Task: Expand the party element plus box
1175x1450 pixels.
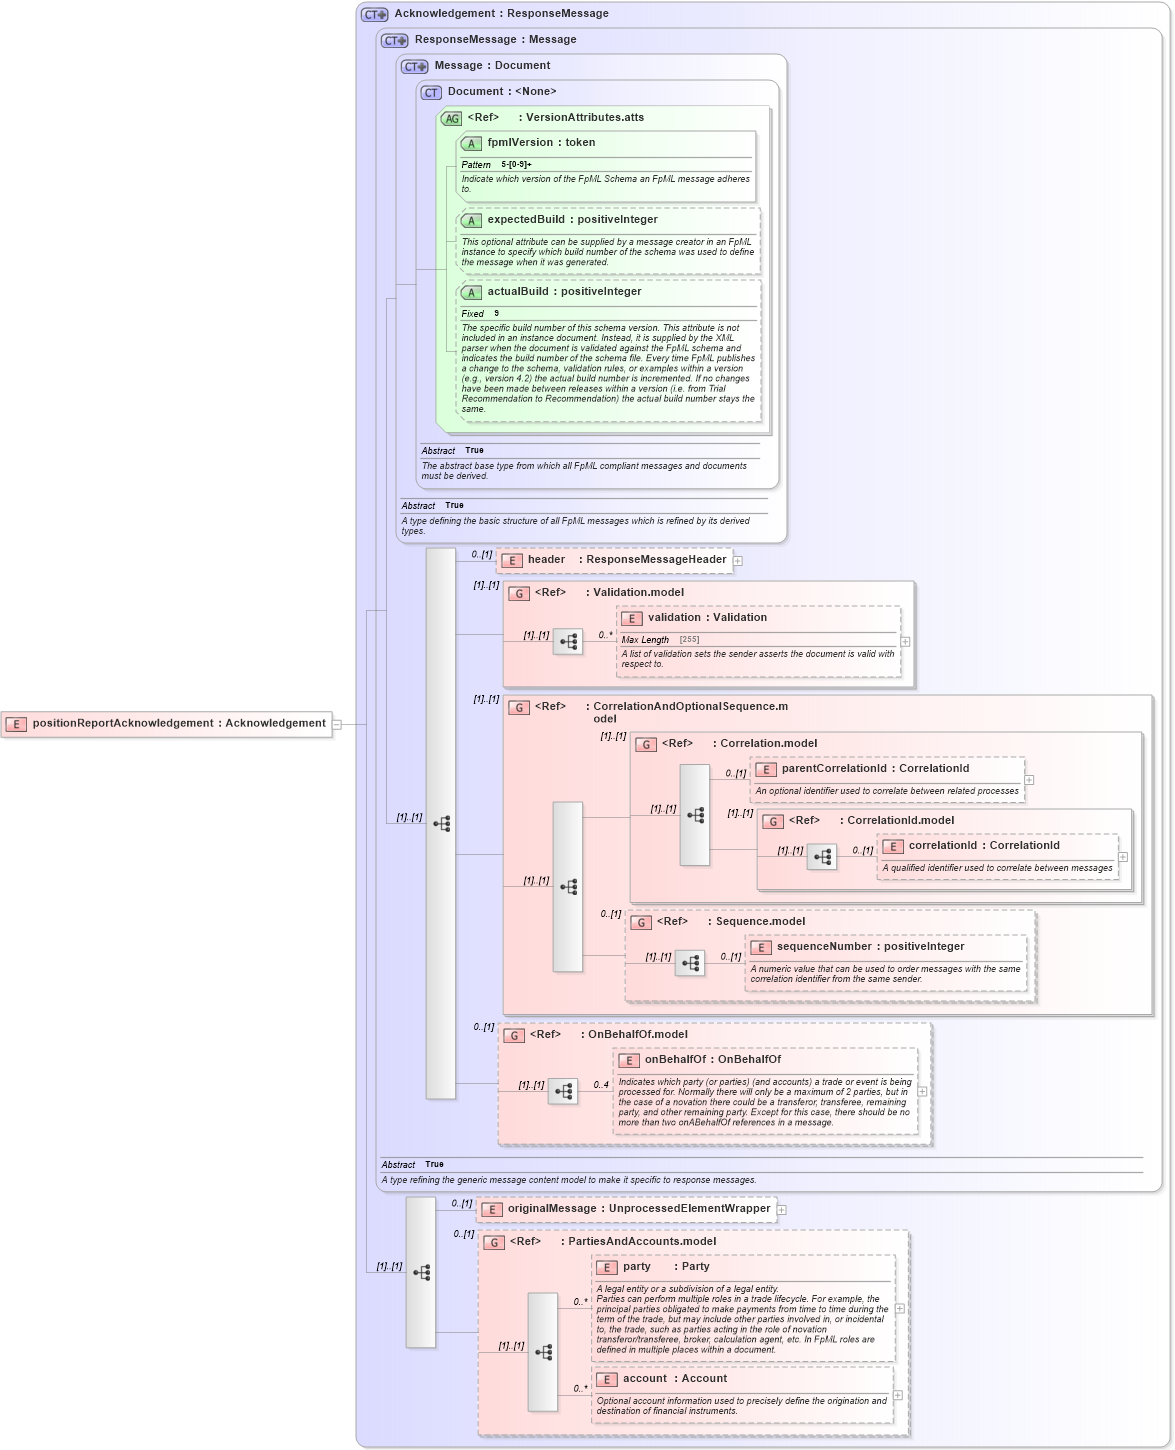Action: pos(900,1308)
